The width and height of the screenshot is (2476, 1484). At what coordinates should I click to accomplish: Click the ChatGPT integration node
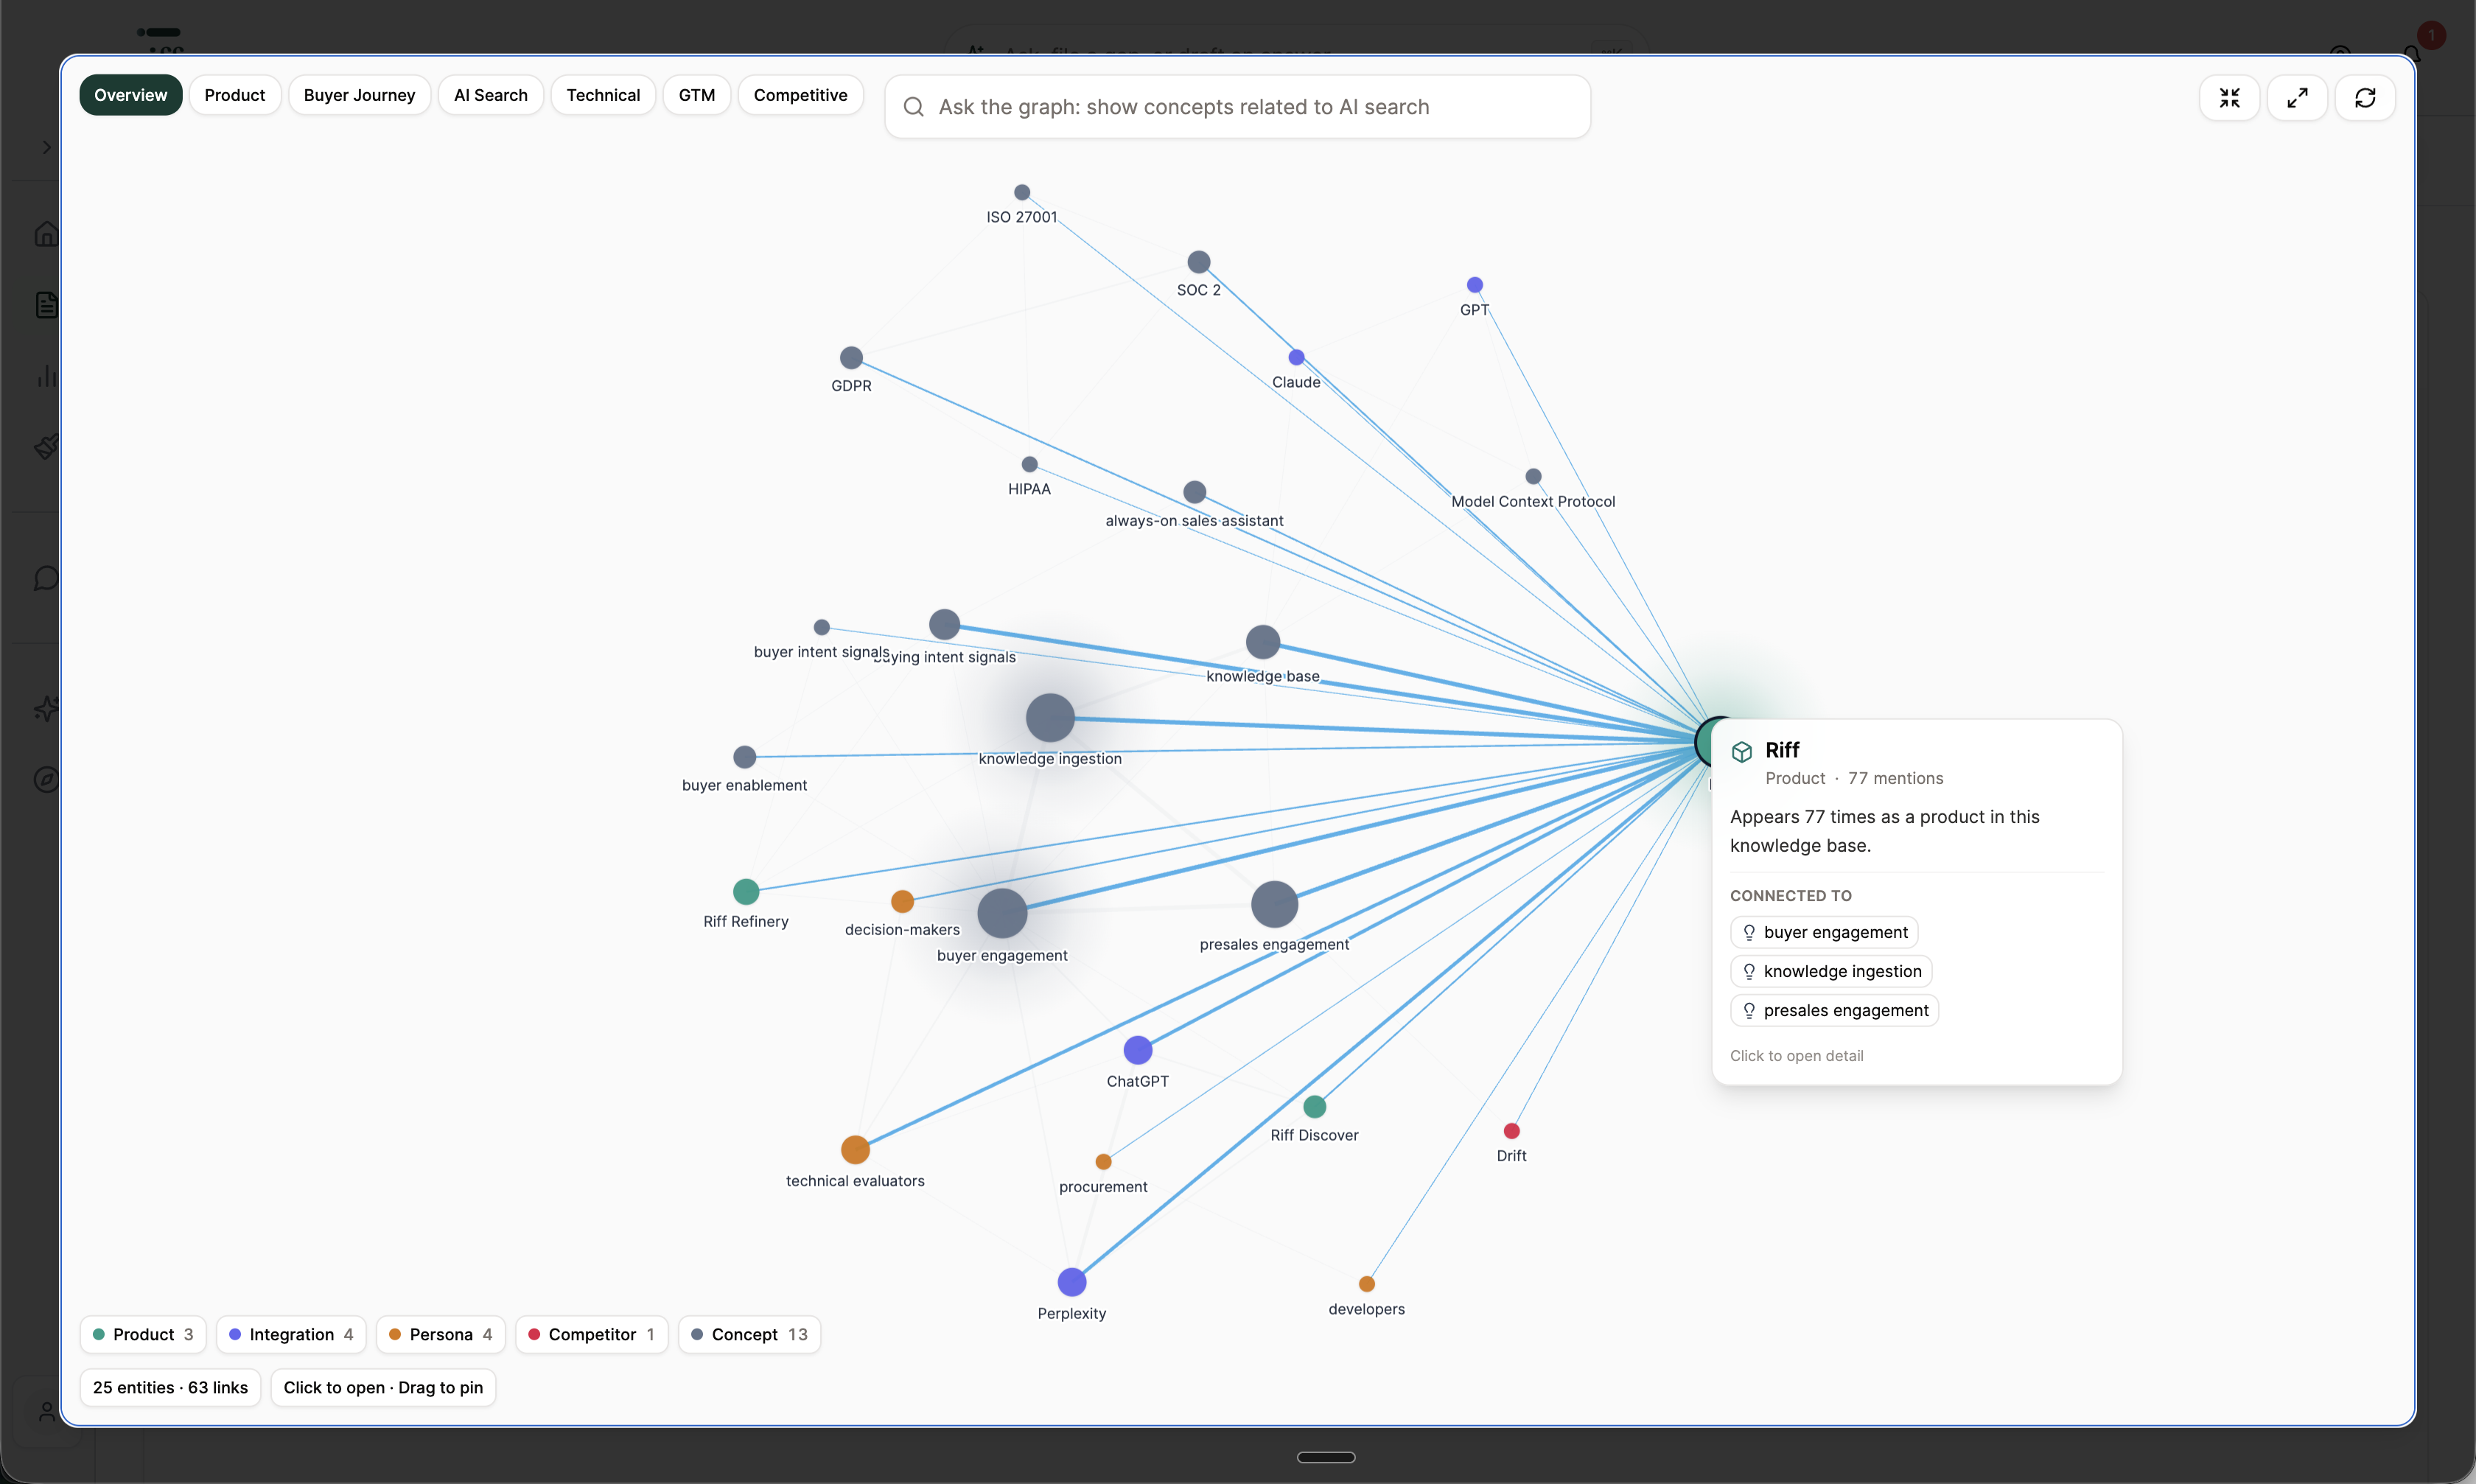1138,1050
